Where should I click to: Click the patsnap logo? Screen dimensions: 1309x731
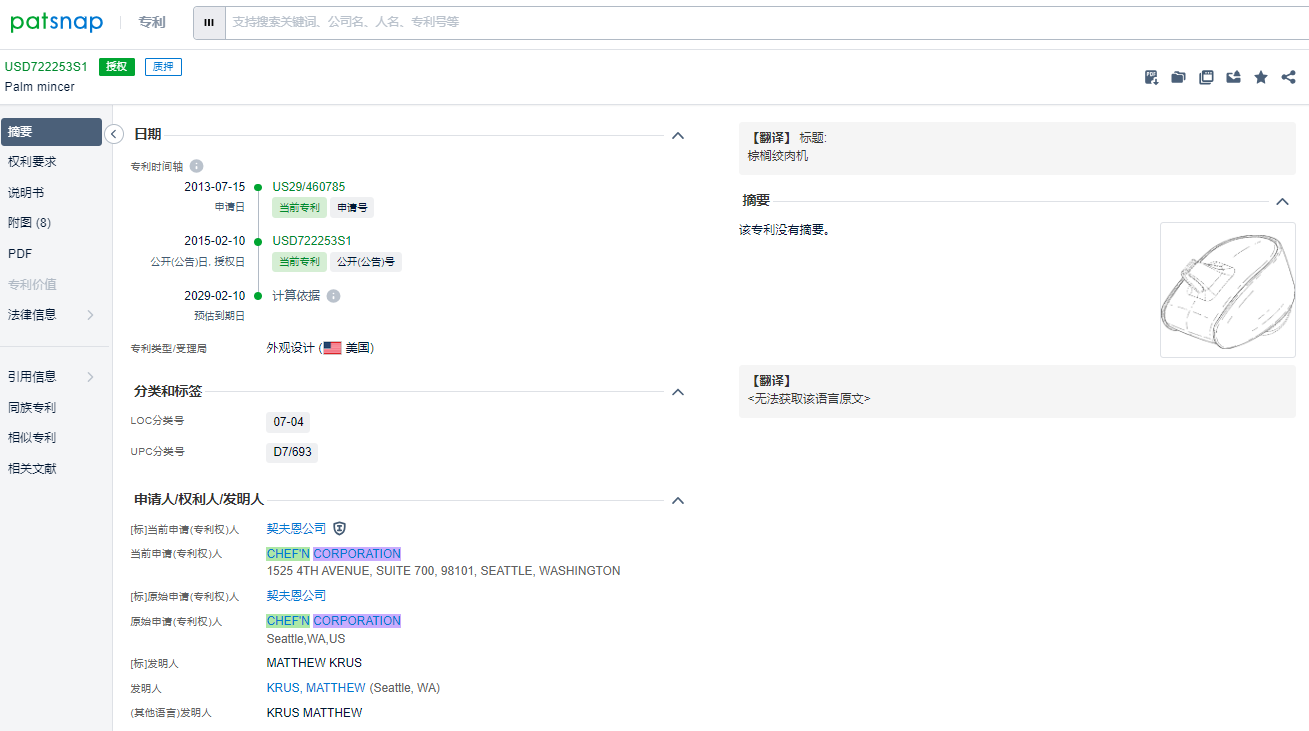click(57, 22)
